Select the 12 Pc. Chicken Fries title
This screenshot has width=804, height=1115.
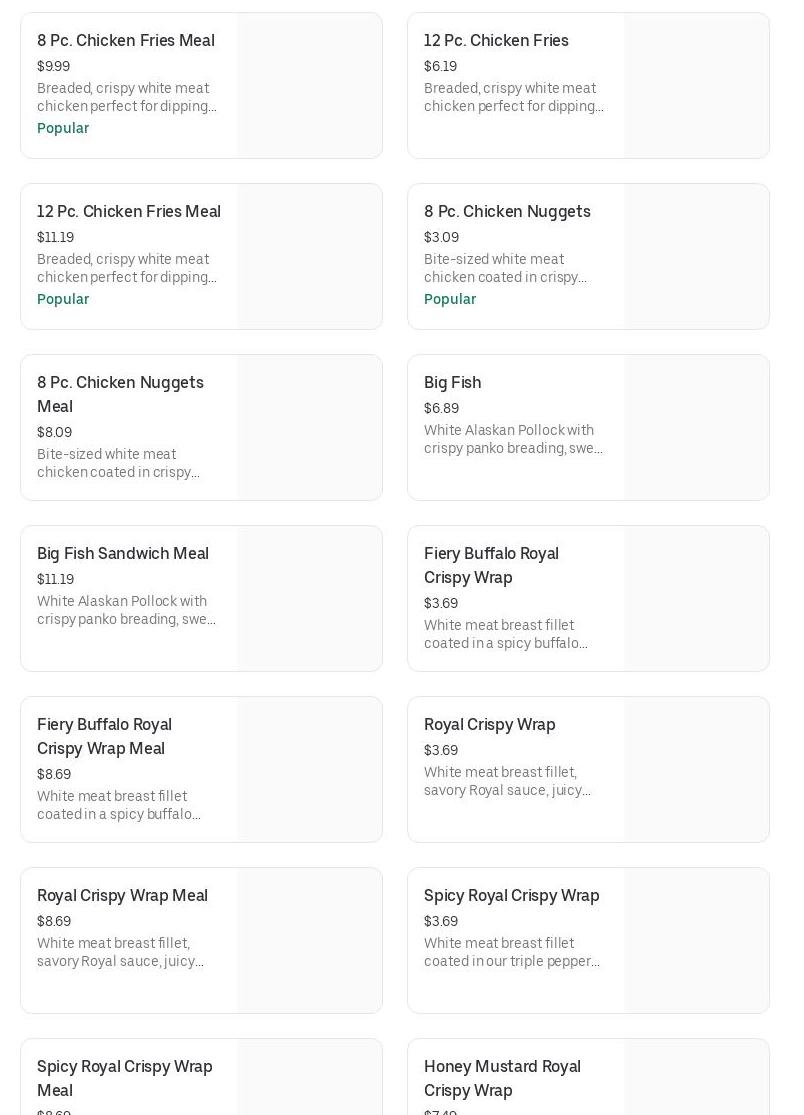point(496,41)
